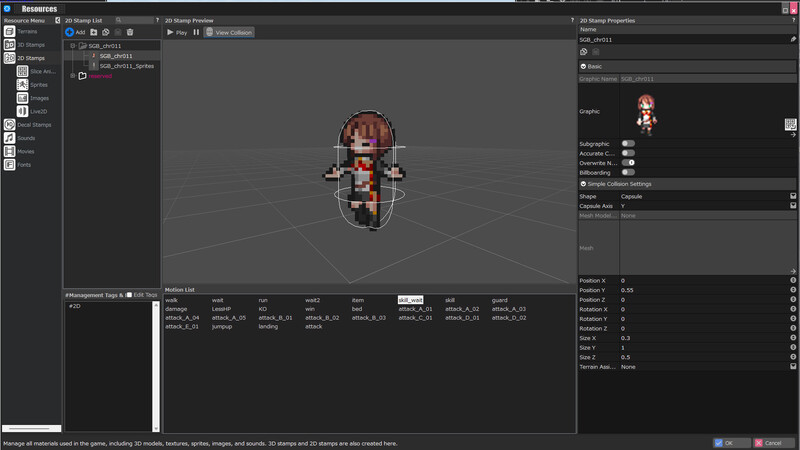Enable the Accurate Collision toggle
800x450 pixels.
point(628,153)
